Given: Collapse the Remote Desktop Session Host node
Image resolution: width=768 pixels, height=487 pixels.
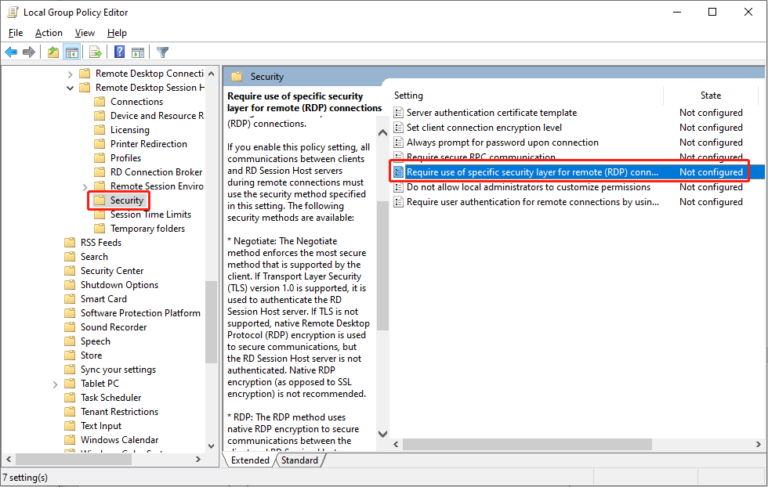Looking at the screenshot, I should pyautogui.click(x=70, y=88).
